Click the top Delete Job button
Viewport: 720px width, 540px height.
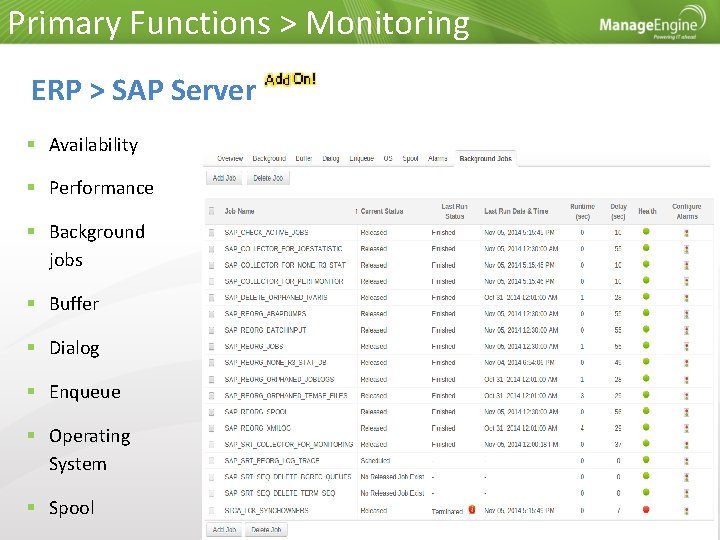click(268, 178)
